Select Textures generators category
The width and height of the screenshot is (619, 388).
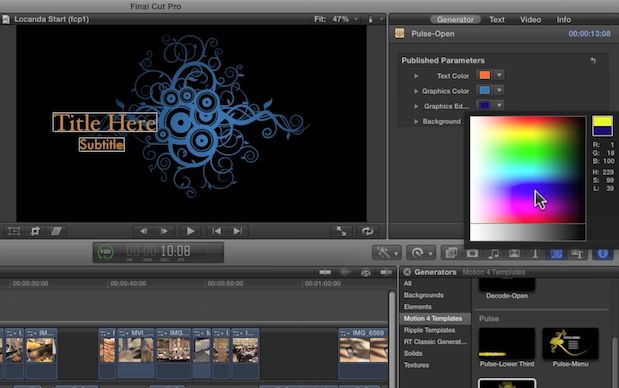click(416, 365)
